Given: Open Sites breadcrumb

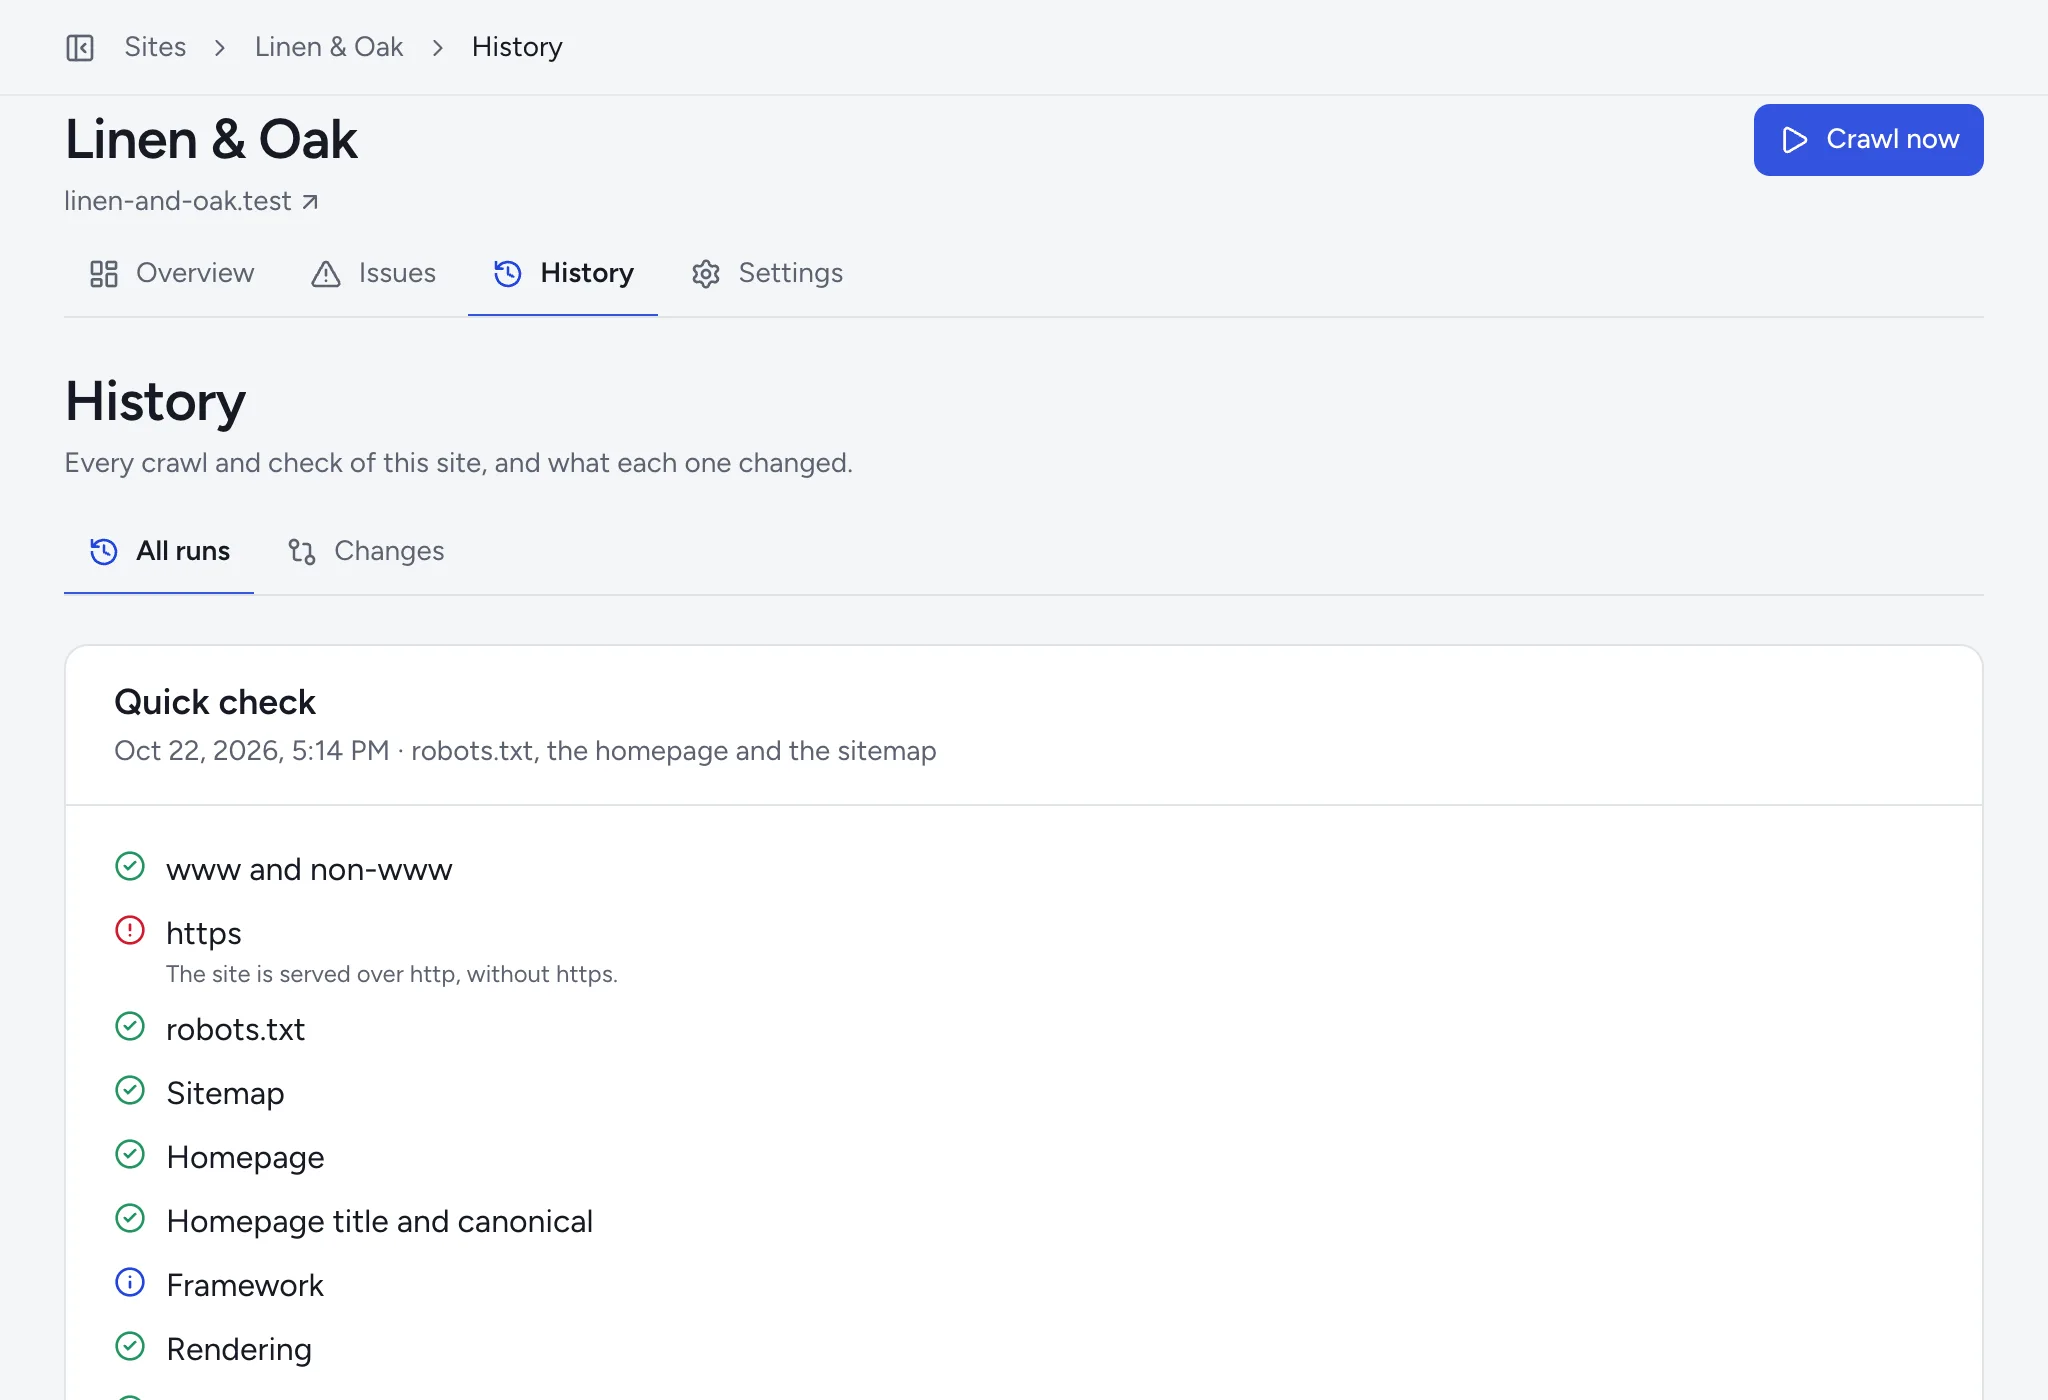Looking at the screenshot, I should (x=155, y=47).
